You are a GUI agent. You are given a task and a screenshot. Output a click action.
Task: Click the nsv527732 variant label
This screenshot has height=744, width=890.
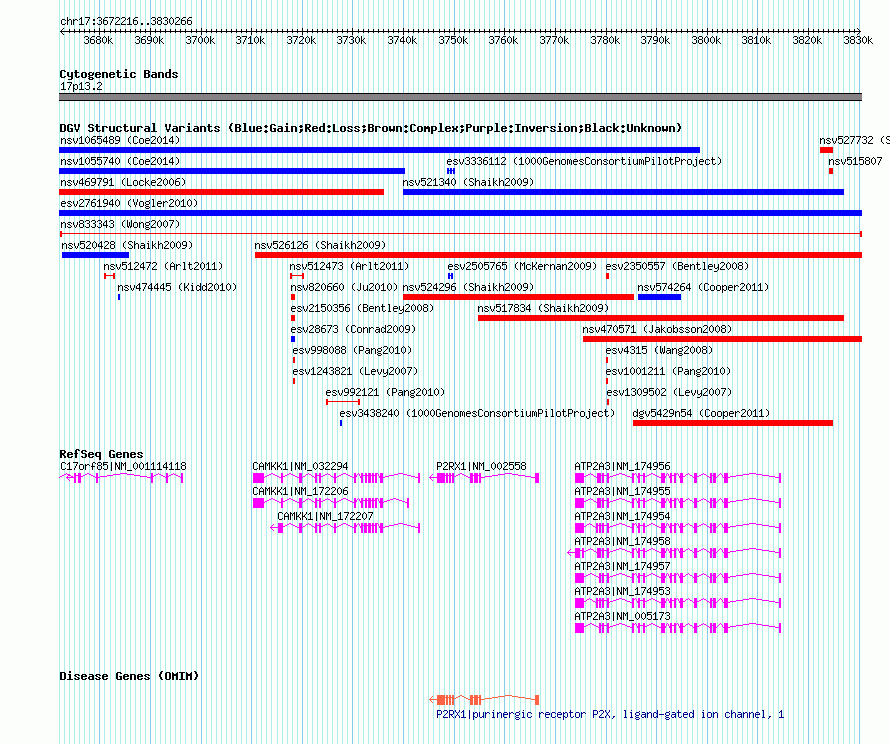[854, 140]
